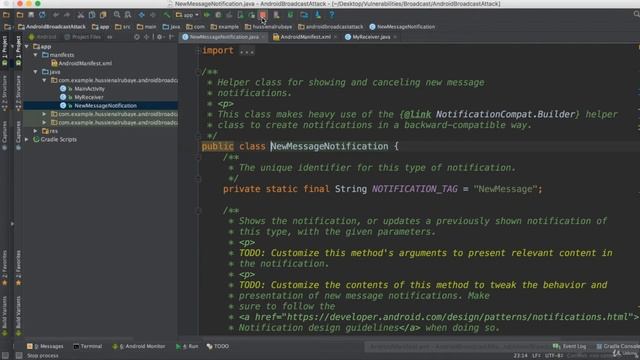Select MyReceiver in the project tree
Image resolution: width=640 pixels, height=360 pixels.
click(x=82, y=97)
